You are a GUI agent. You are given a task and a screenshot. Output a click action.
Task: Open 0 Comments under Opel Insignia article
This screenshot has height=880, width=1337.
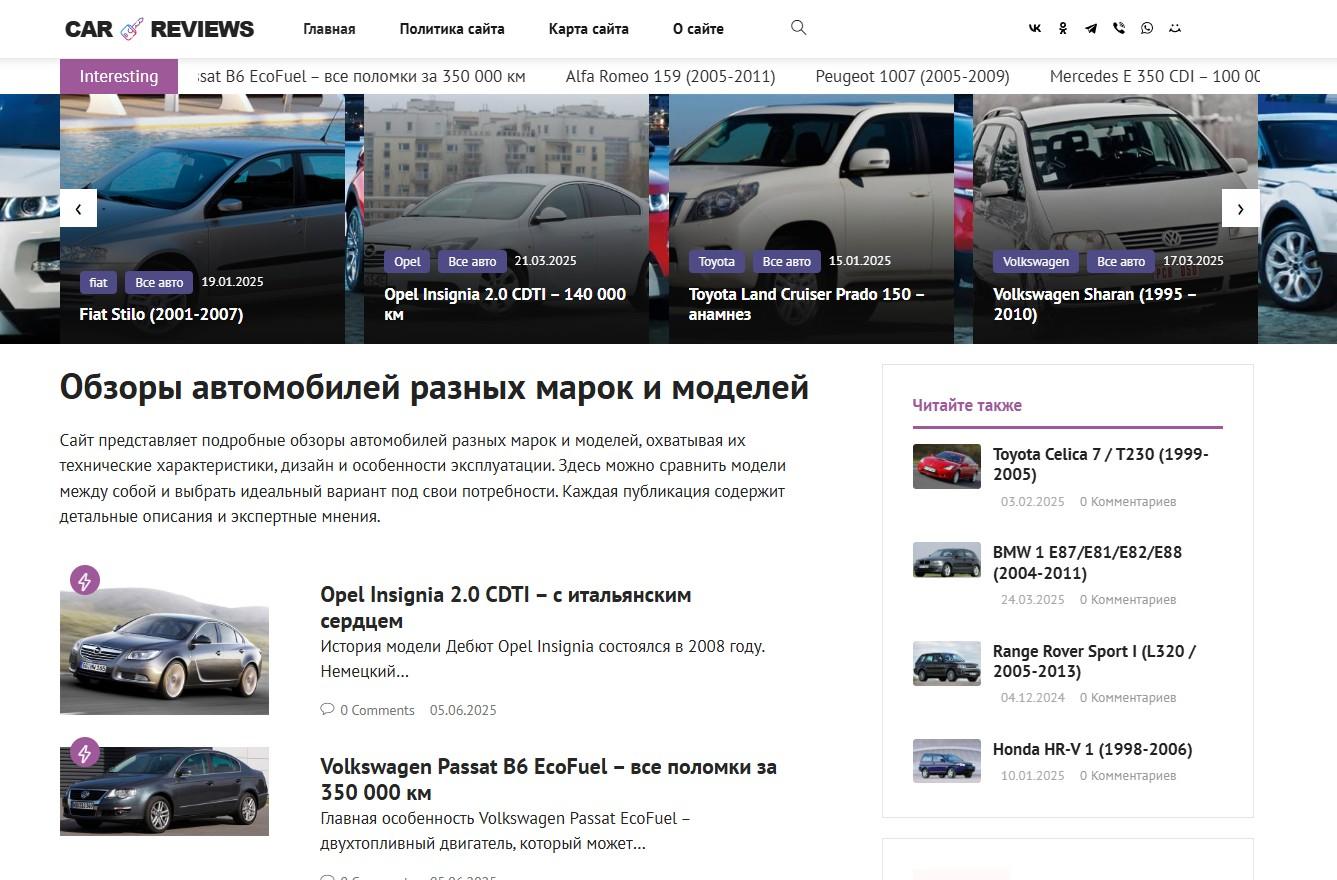(x=377, y=710)
